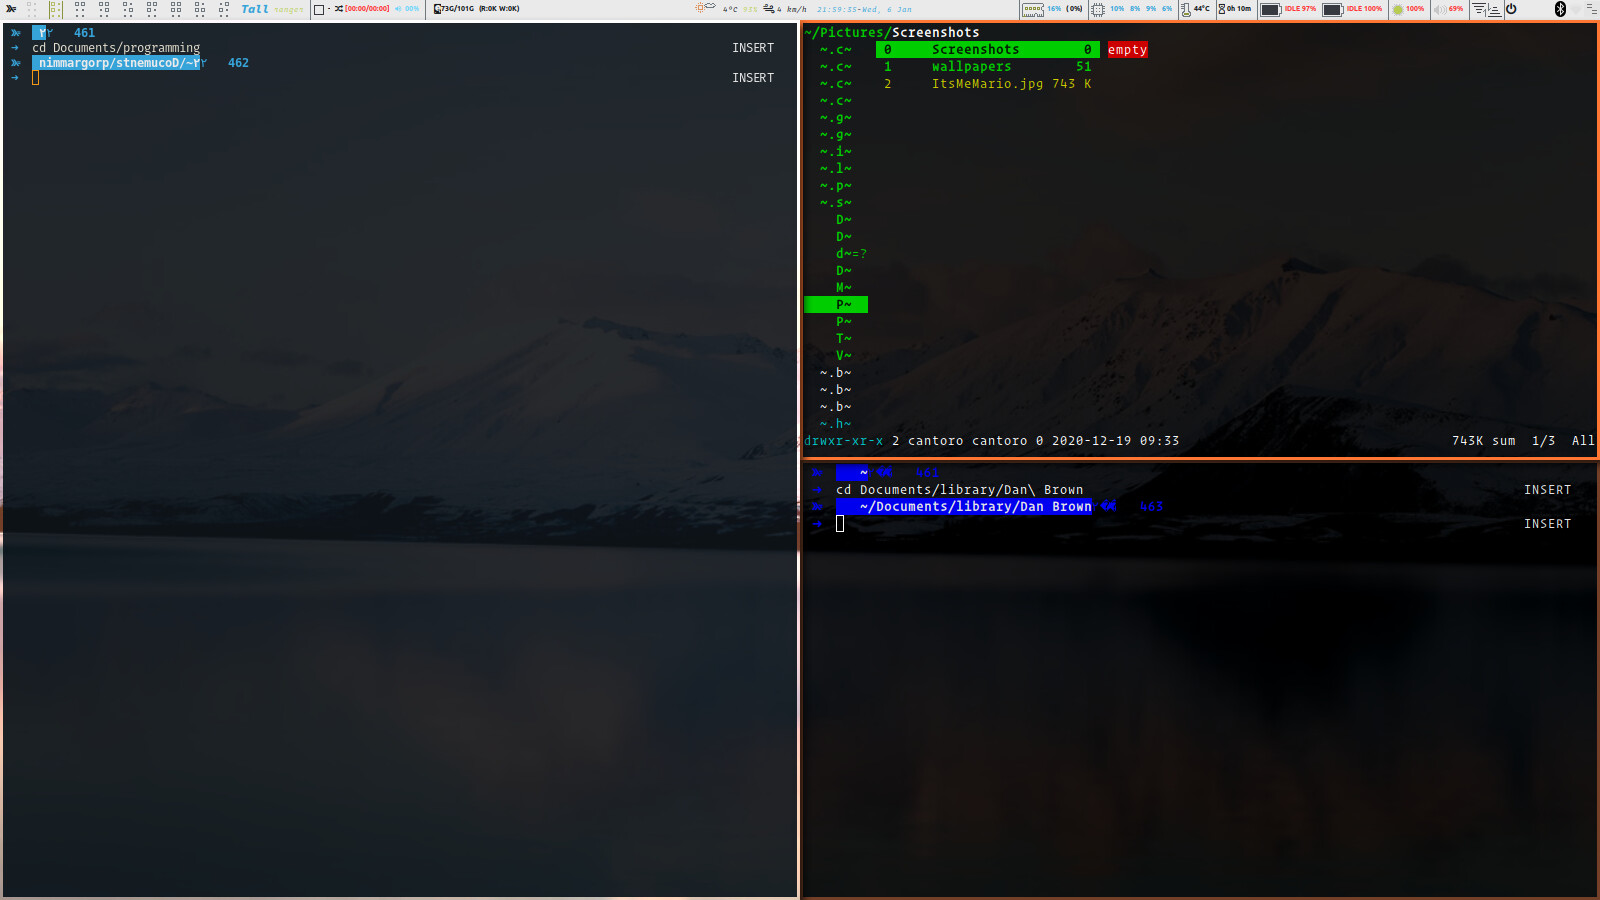Image resolution: width=1600 pixels, height=900 pixels.
Task: Click the drwxr-xr-x permissions in ranger status bar
Action: click(x=844, y=440)
